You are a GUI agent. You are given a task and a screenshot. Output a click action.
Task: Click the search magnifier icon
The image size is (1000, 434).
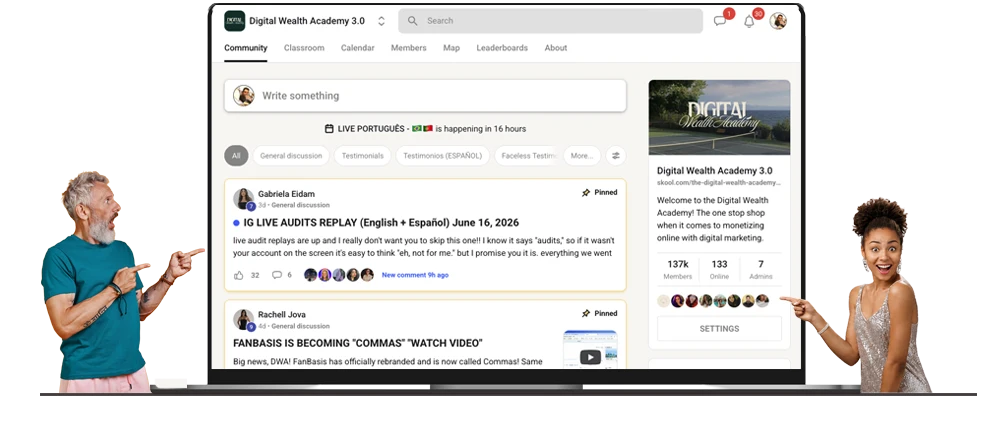coord(413,21)
